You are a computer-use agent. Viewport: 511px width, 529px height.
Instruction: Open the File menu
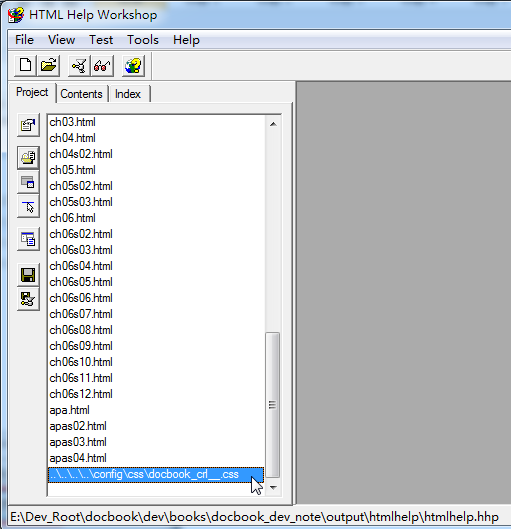(24, 40)
